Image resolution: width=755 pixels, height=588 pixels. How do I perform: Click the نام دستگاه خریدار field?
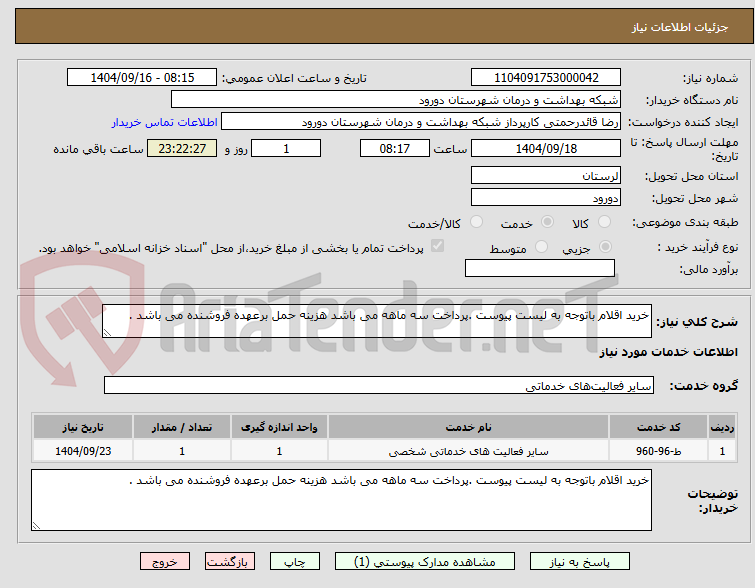pos(396,100)
